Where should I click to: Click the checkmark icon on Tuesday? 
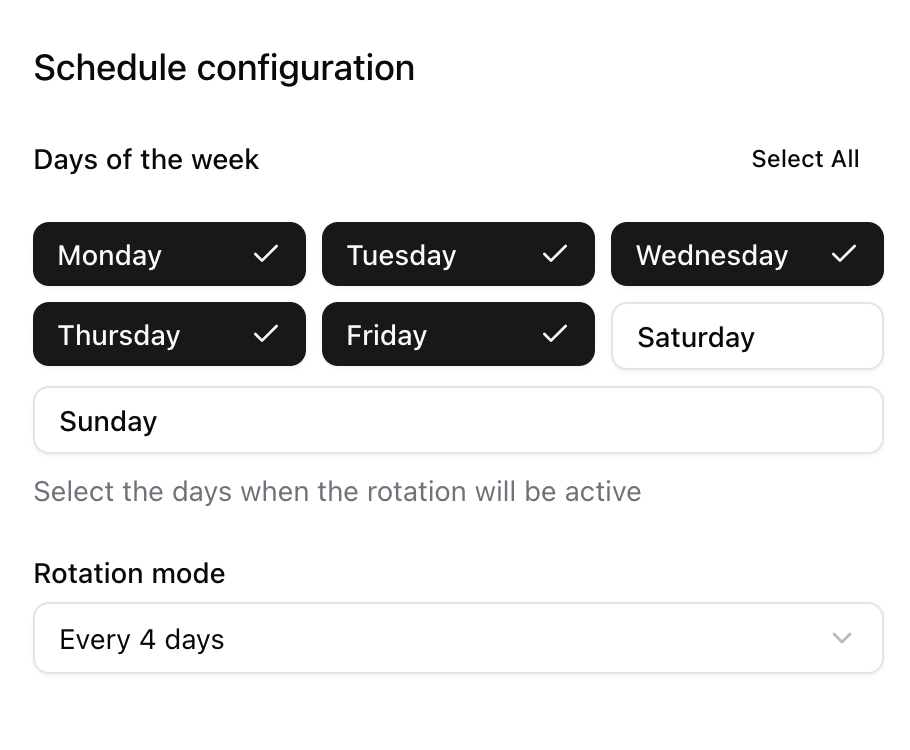pos(555,254)
